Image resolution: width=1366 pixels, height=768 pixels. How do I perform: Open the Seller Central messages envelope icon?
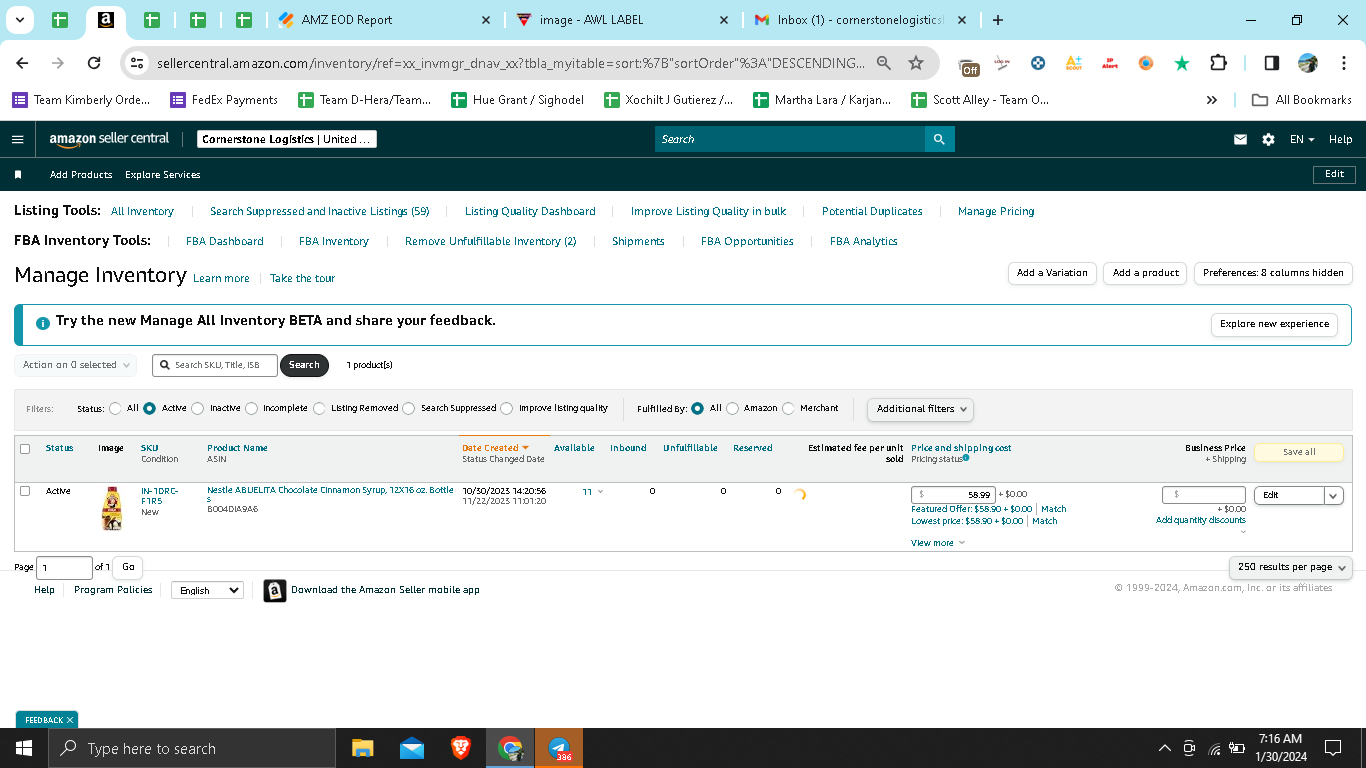pos(1240,139)
